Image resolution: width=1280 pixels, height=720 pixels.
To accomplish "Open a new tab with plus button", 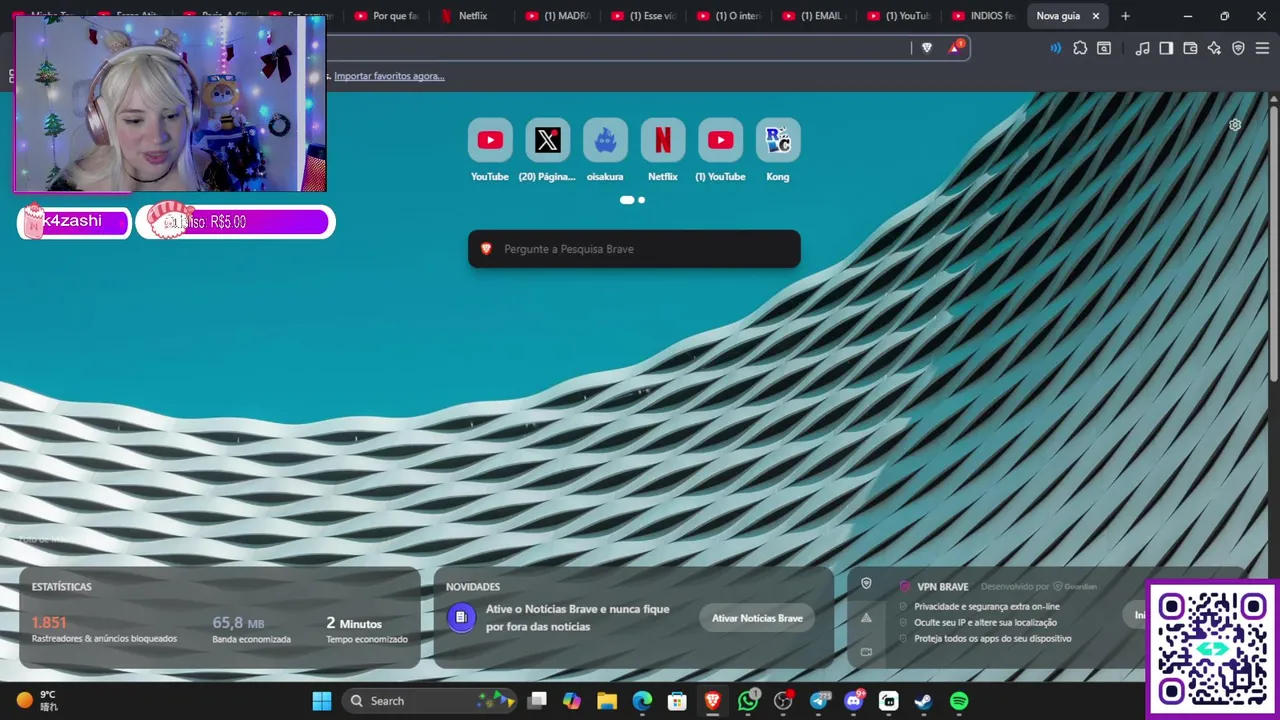I will (x=1125, y=16).
